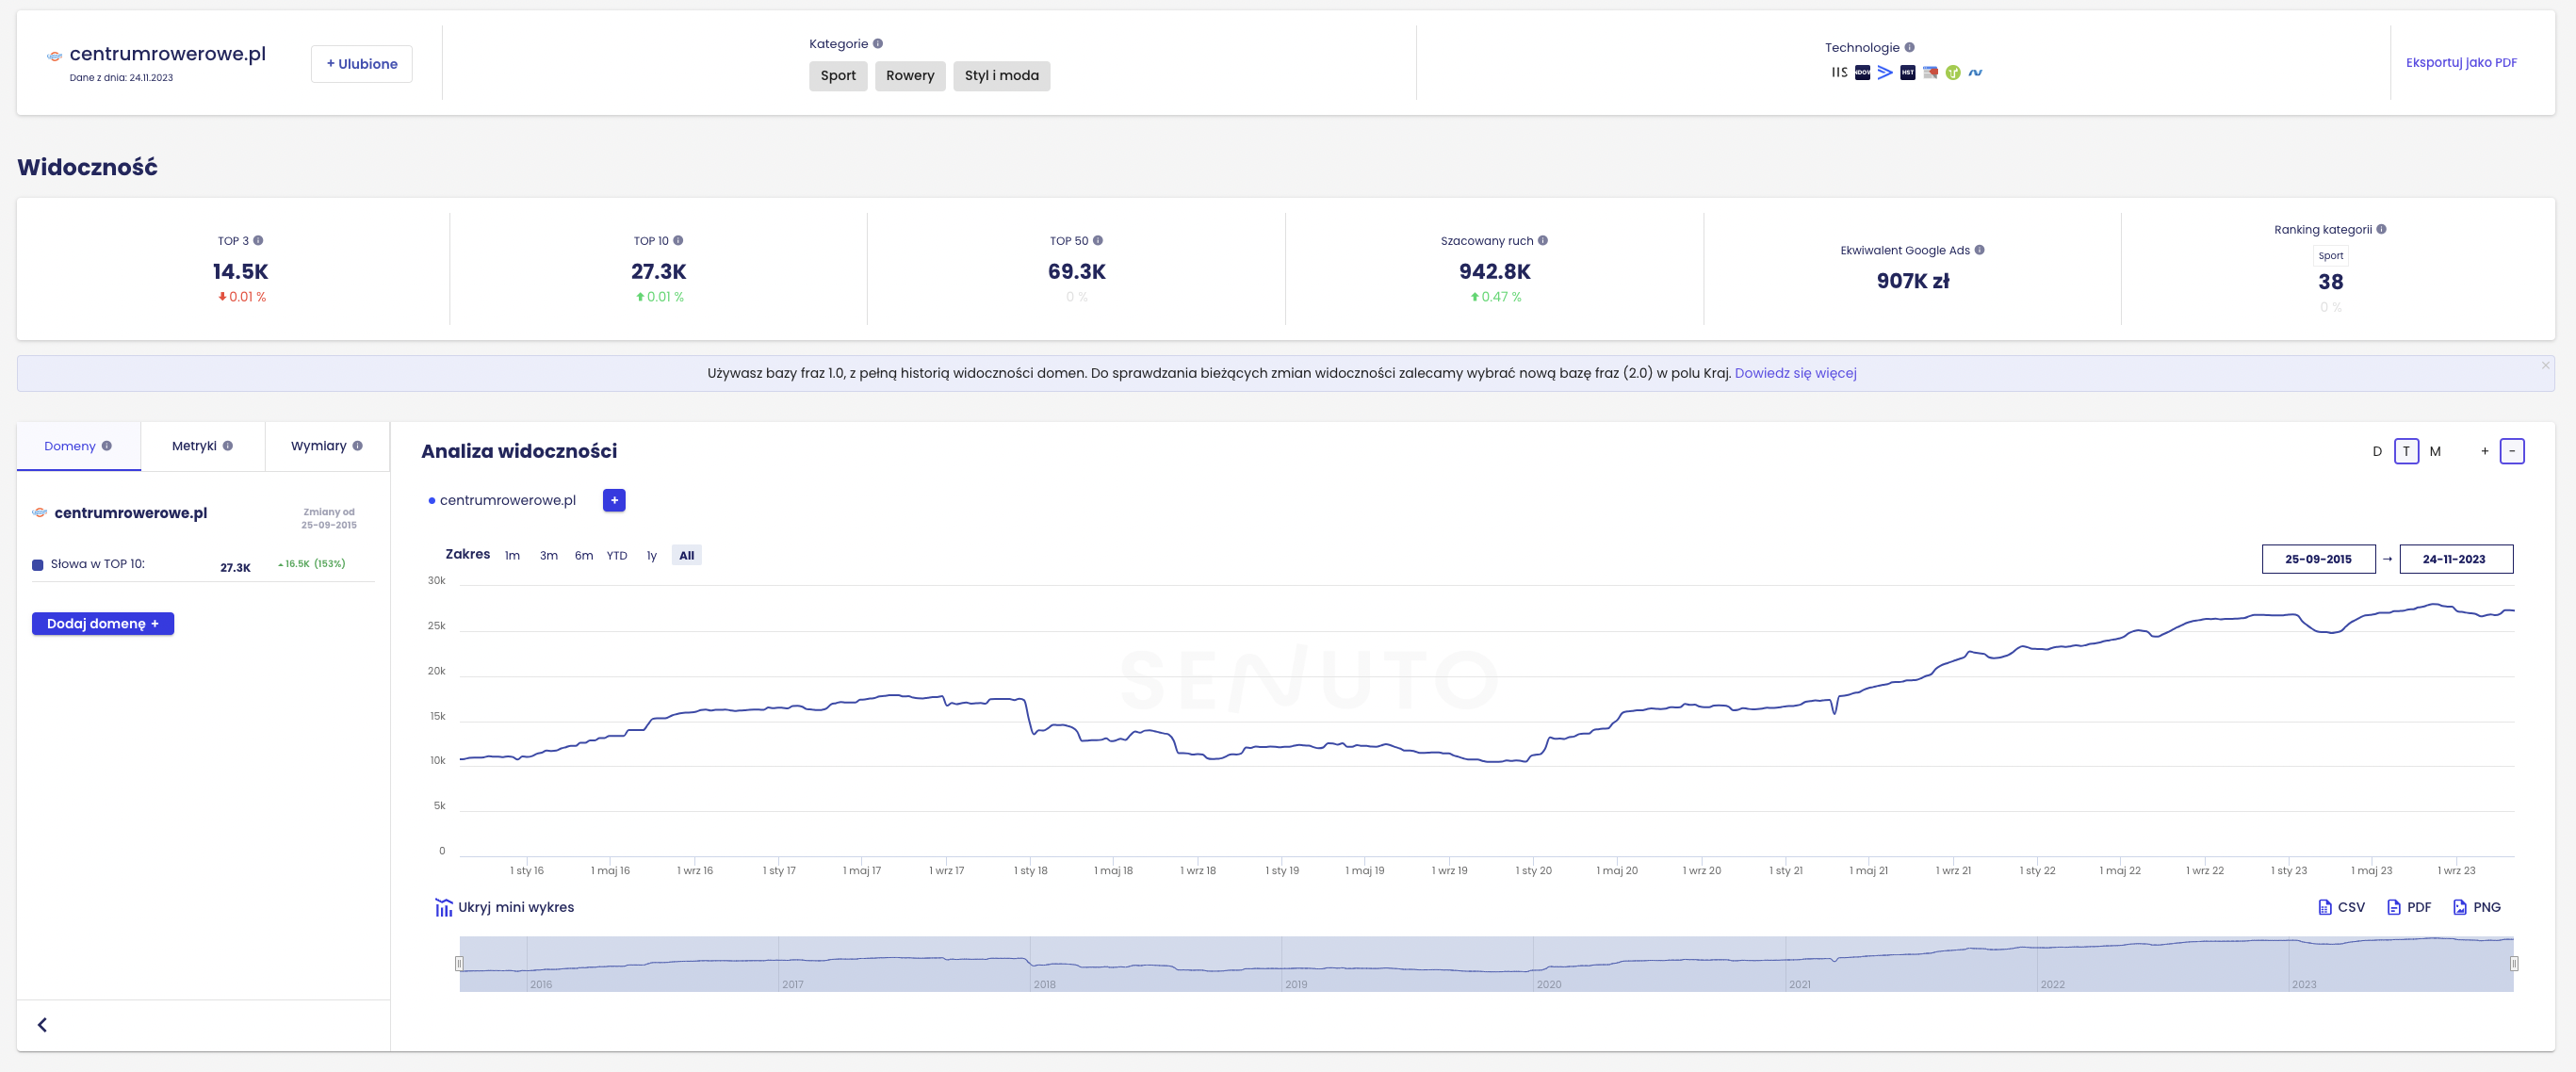Image resolution: width=2576 pixels, height=1072 pixels.
Task: Switch chart granularity to T (weekly)
Action: (x=2406, y=451)
